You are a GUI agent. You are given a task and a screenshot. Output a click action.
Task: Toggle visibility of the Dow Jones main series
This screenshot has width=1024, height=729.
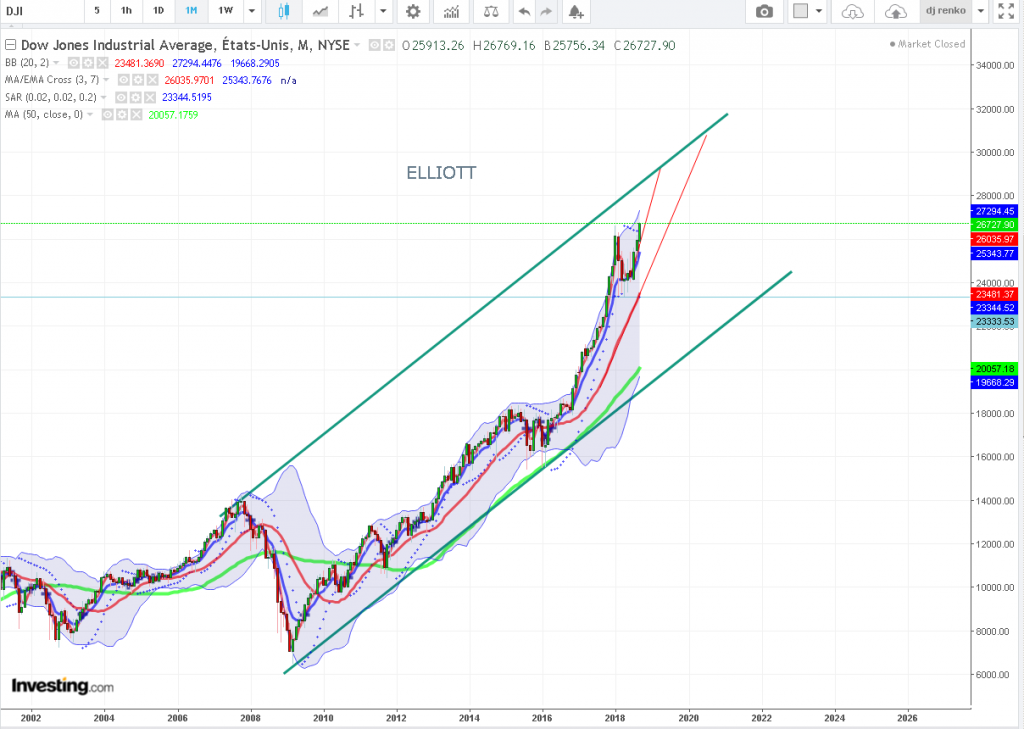tap(375, 45)
